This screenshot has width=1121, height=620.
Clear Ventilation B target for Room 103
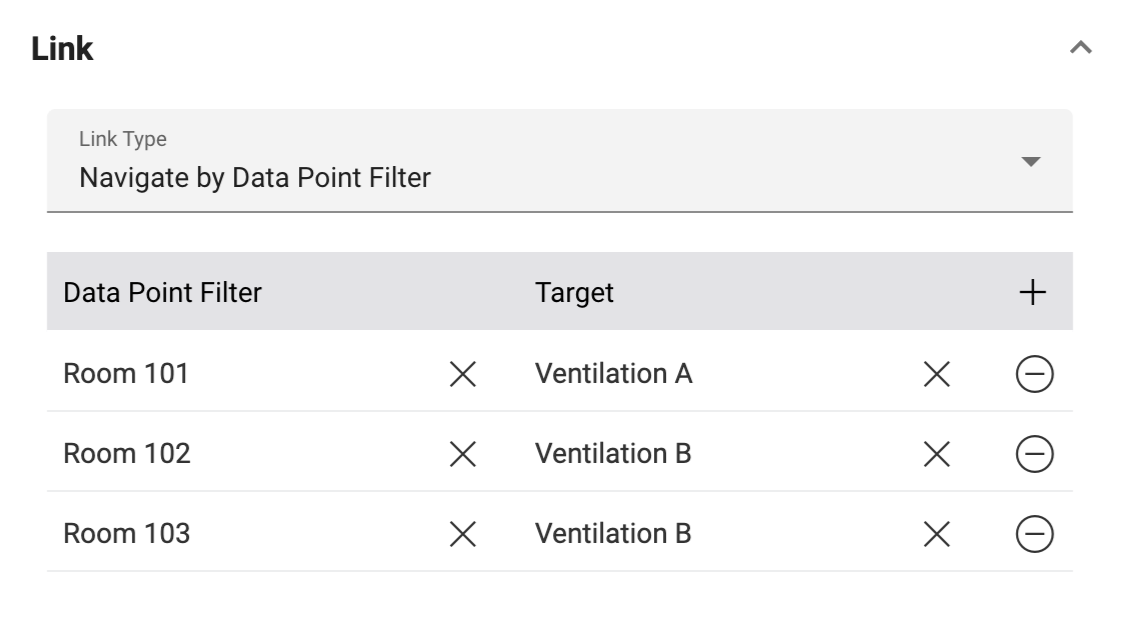pos(935,535)
